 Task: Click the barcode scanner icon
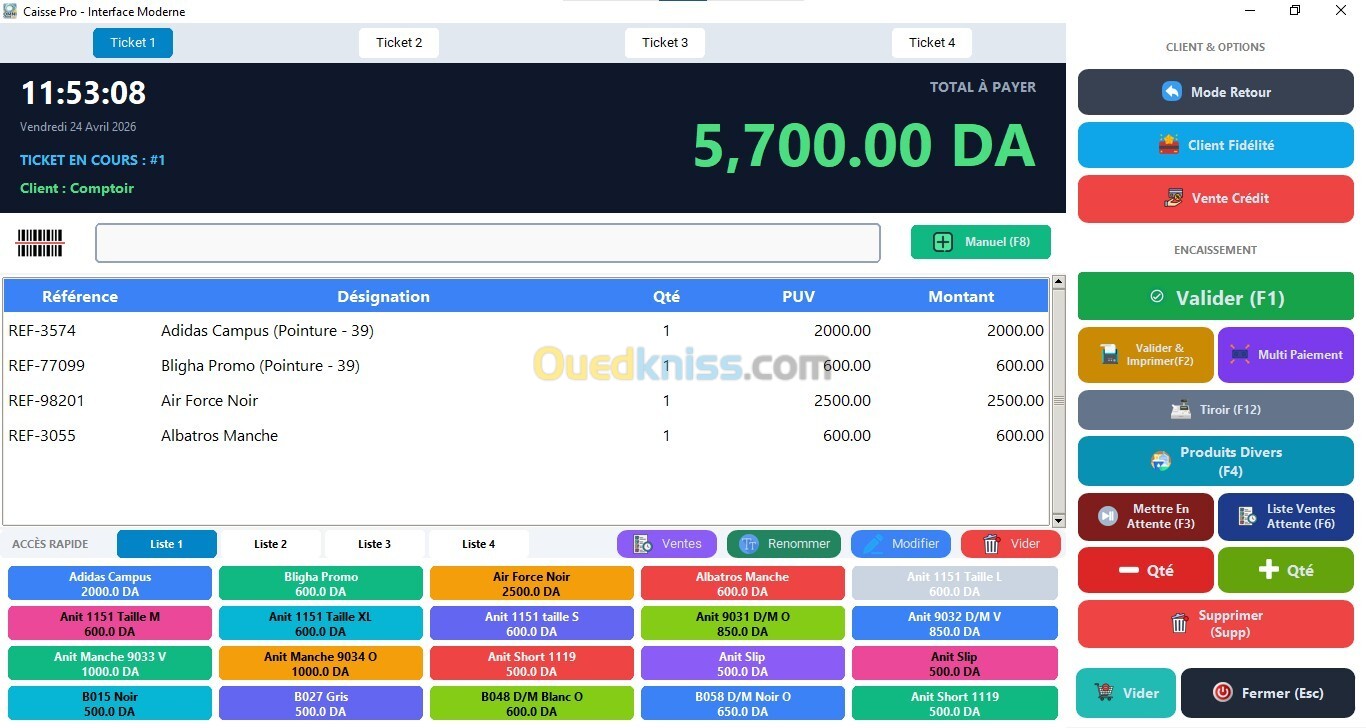click(40, 243)
